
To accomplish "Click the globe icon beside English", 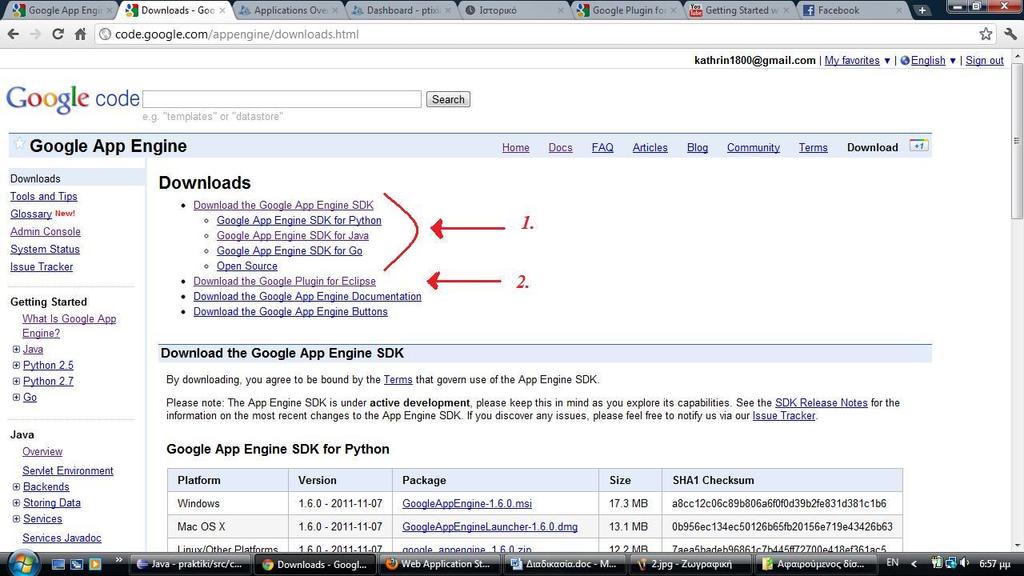I will point(904,61).
